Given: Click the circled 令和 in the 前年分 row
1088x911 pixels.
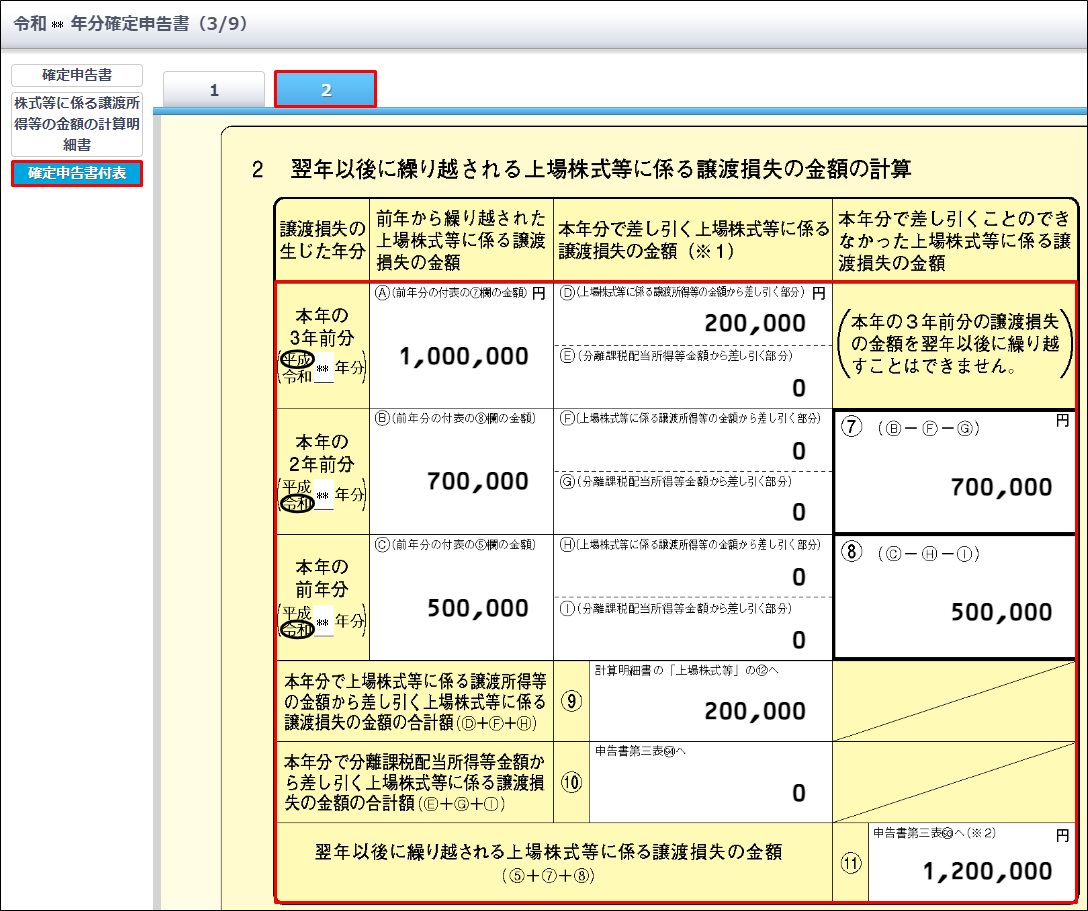Looking at the screenshot, I should pos(298,630).
